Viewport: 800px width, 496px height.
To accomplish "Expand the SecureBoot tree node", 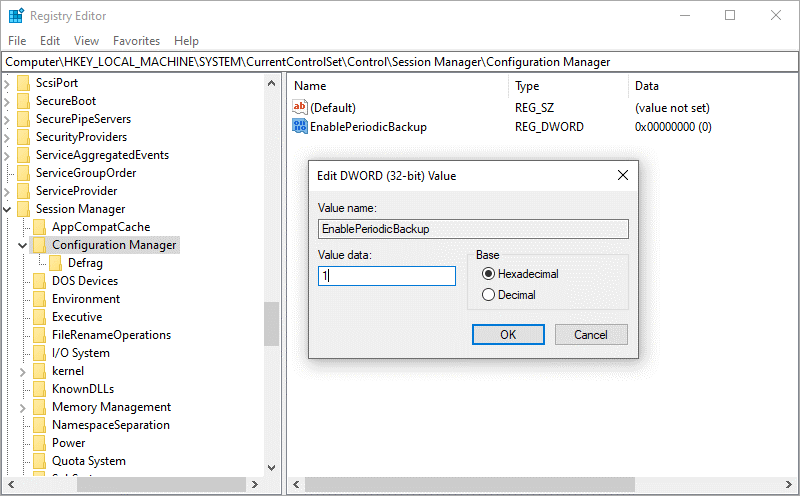I will coord(7,102).
